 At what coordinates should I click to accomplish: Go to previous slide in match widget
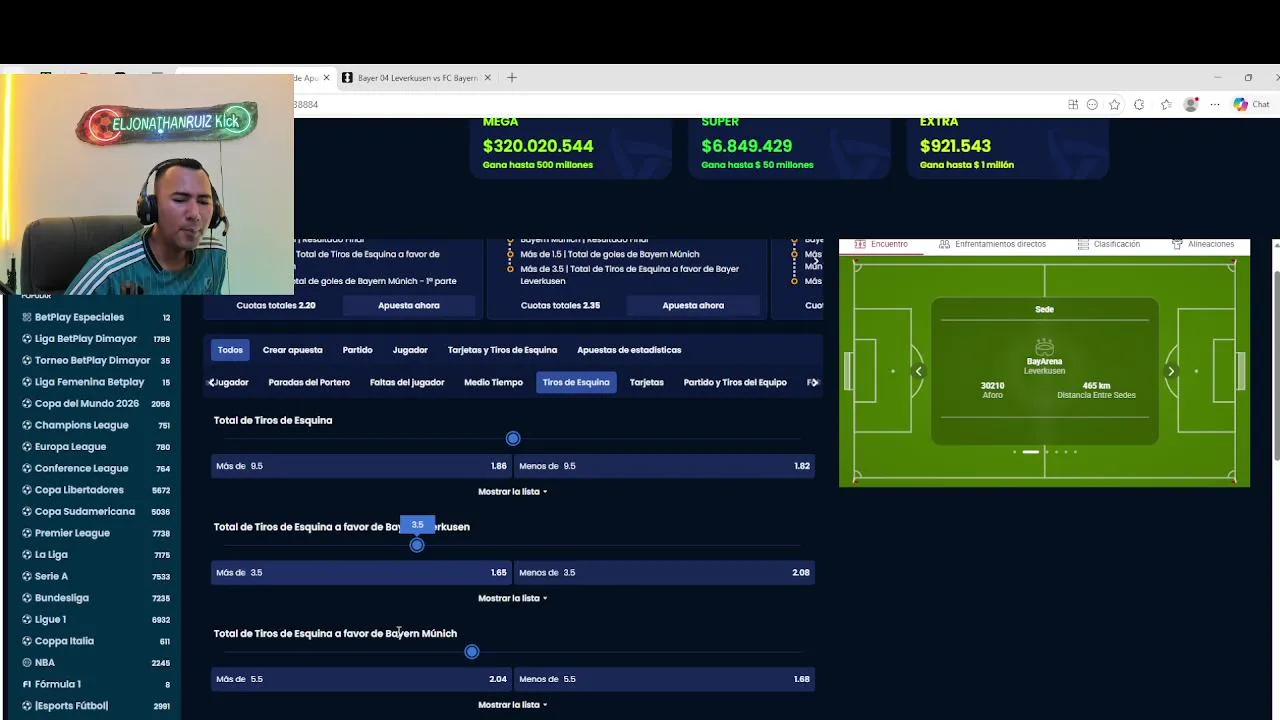coord(918,371)
